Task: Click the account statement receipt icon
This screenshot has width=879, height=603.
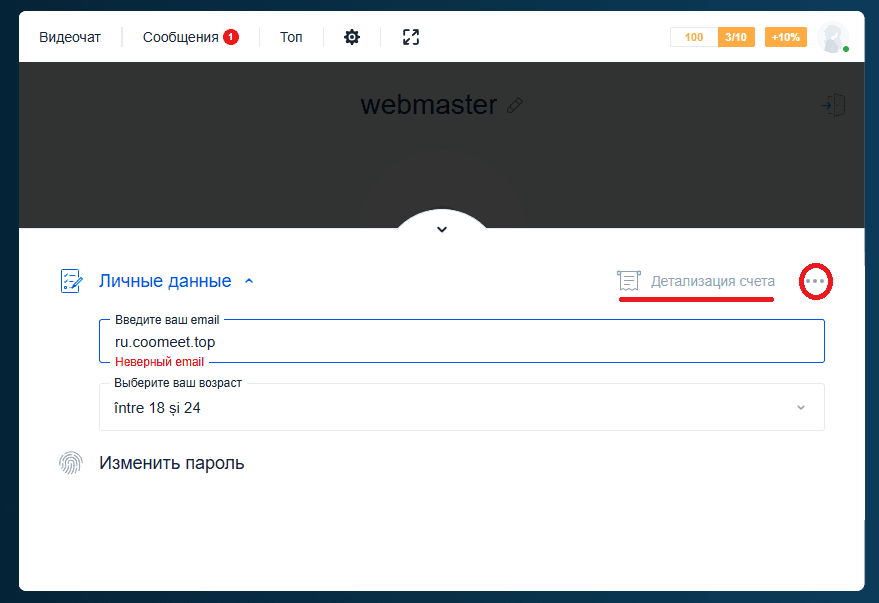Action: pyautogui.click(x=628, y=282)
